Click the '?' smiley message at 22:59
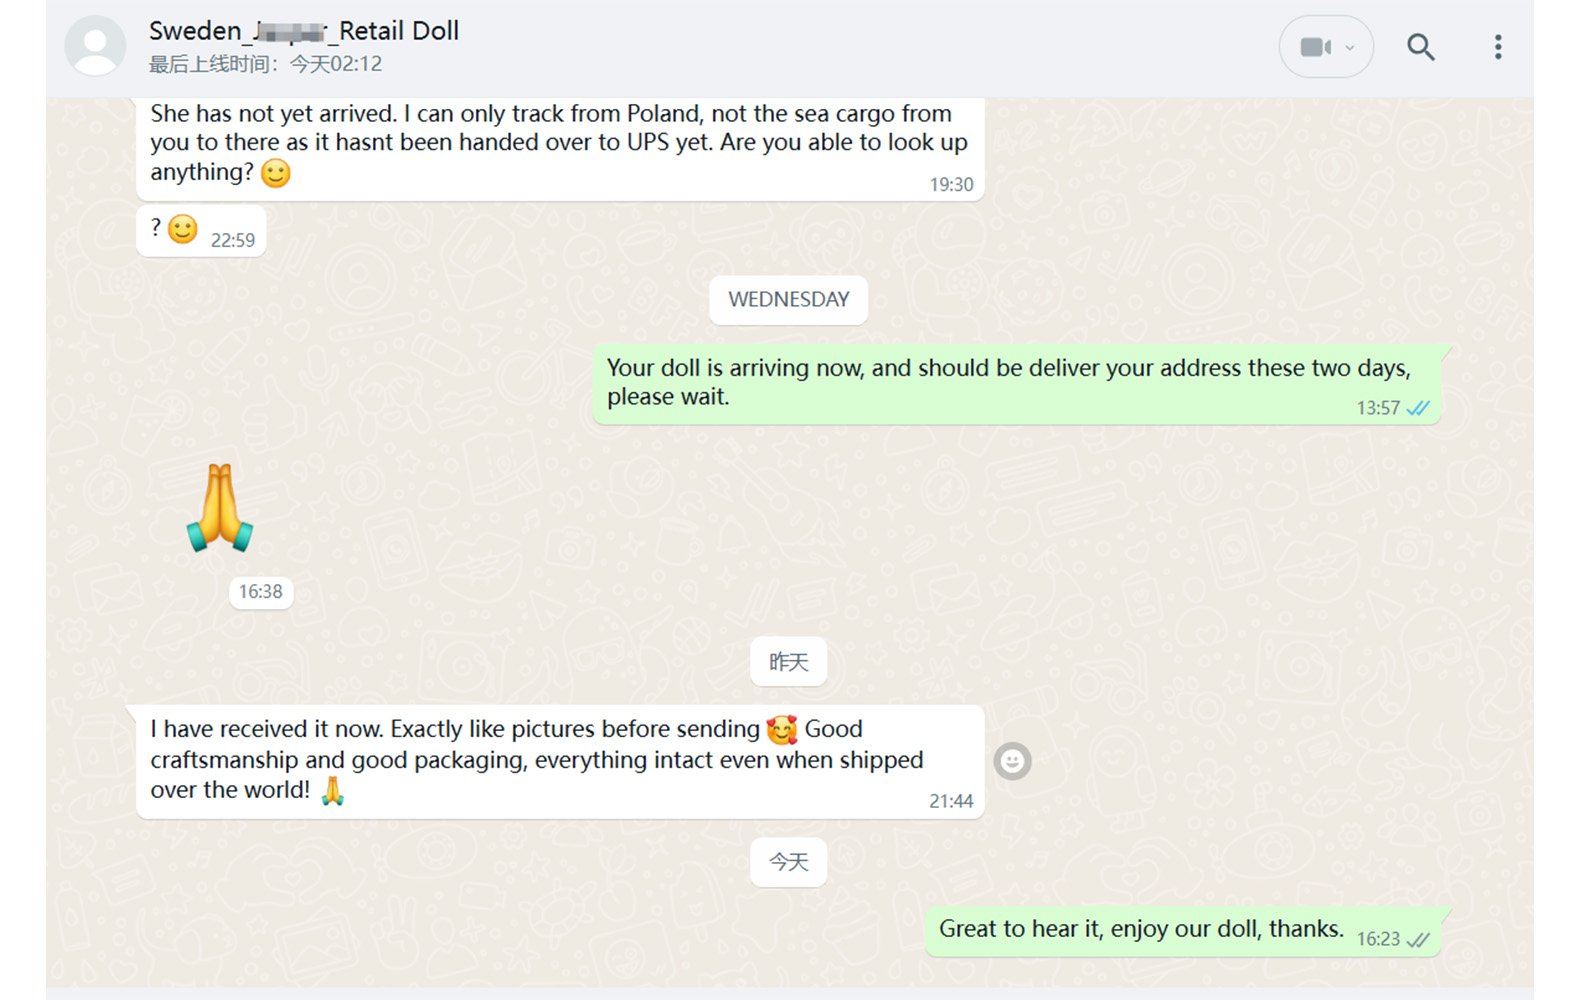 201,231
